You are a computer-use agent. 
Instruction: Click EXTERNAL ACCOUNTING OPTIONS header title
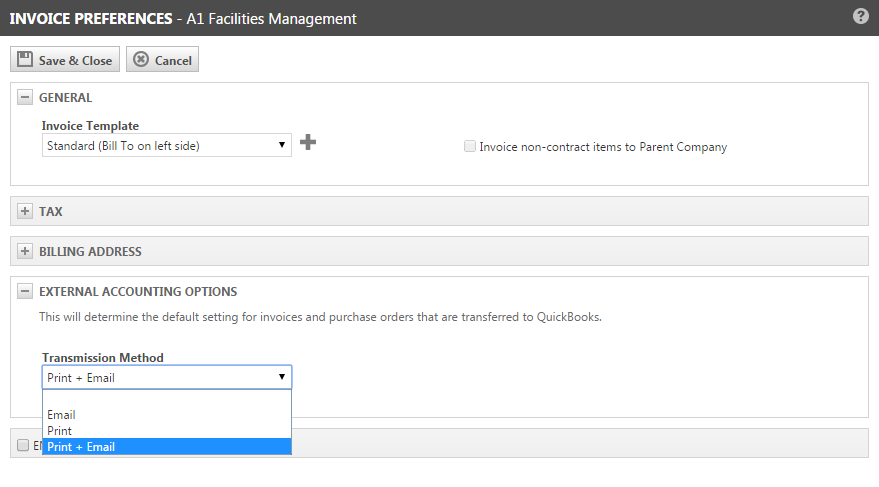[138, 292]
